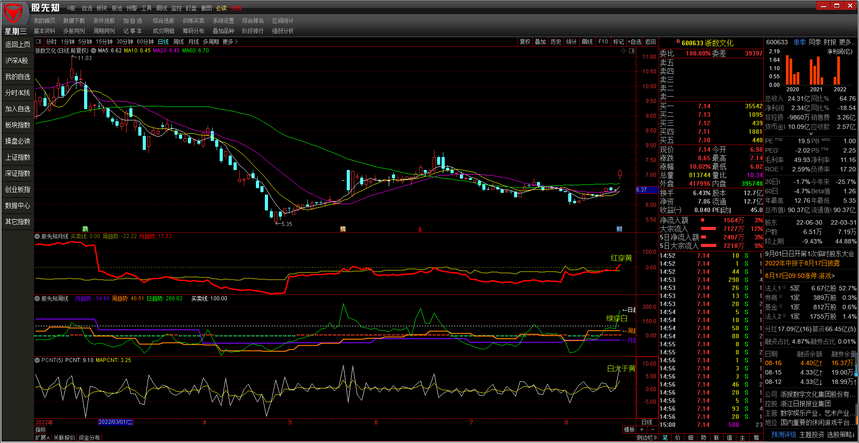Image resolution: width=859 pixels, height=443 pixels.
Task: Click the layout icon left of 分时
Action: click(38, 42)
